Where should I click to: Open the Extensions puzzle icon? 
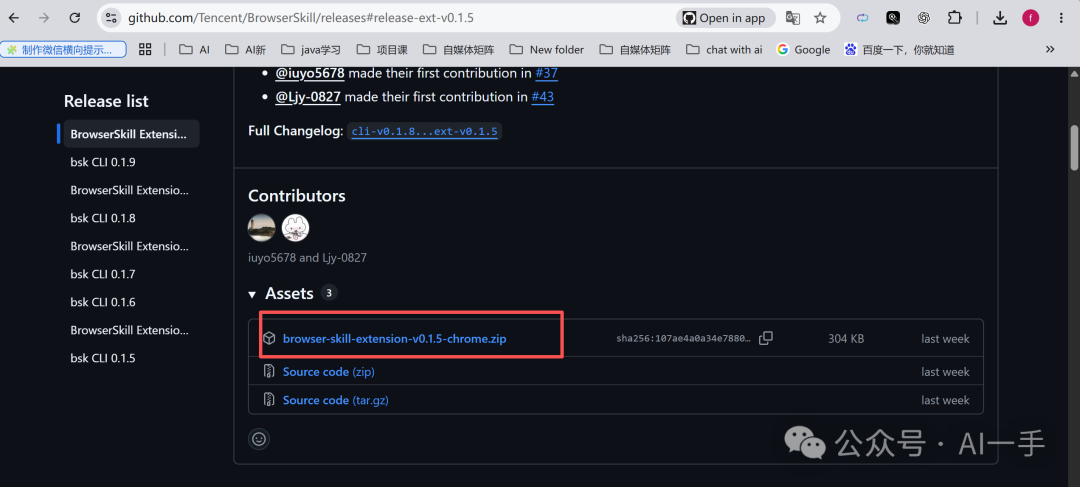tap(954, 18)
